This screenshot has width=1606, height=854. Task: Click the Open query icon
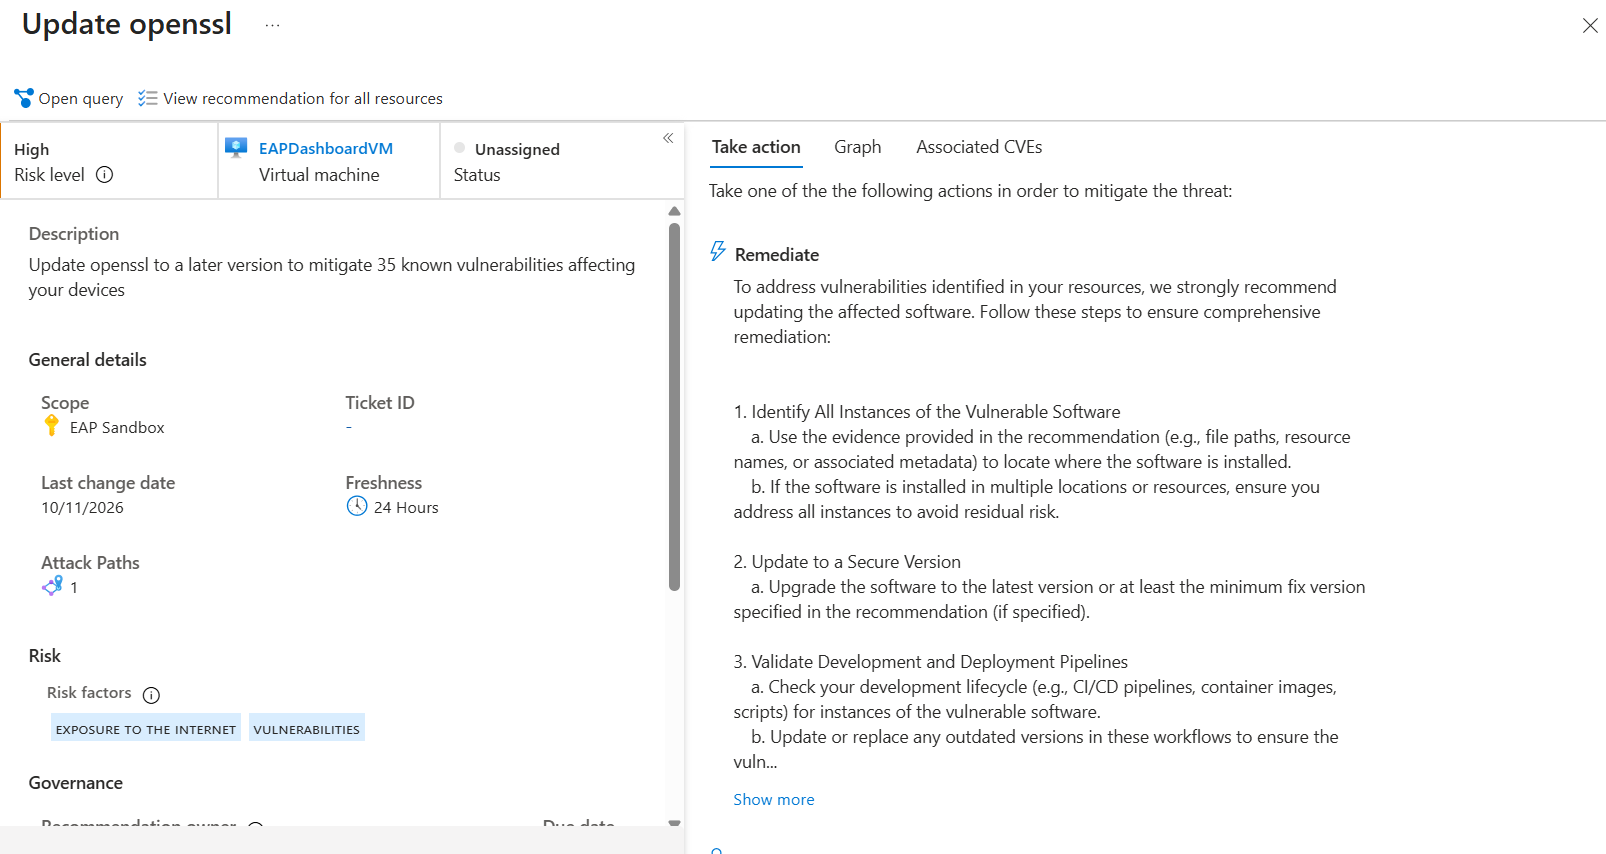coord(24,98)
